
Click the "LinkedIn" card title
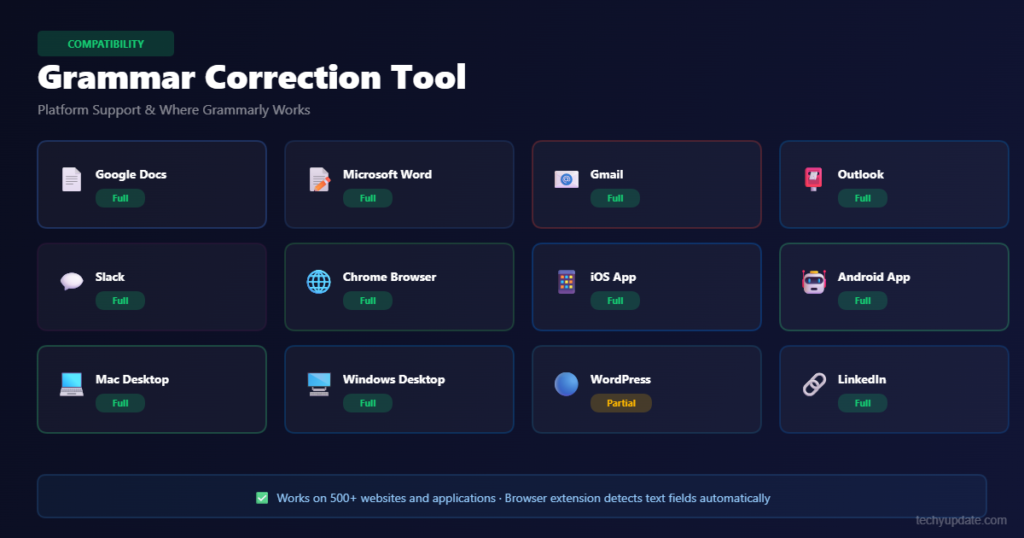click(862, 379)
